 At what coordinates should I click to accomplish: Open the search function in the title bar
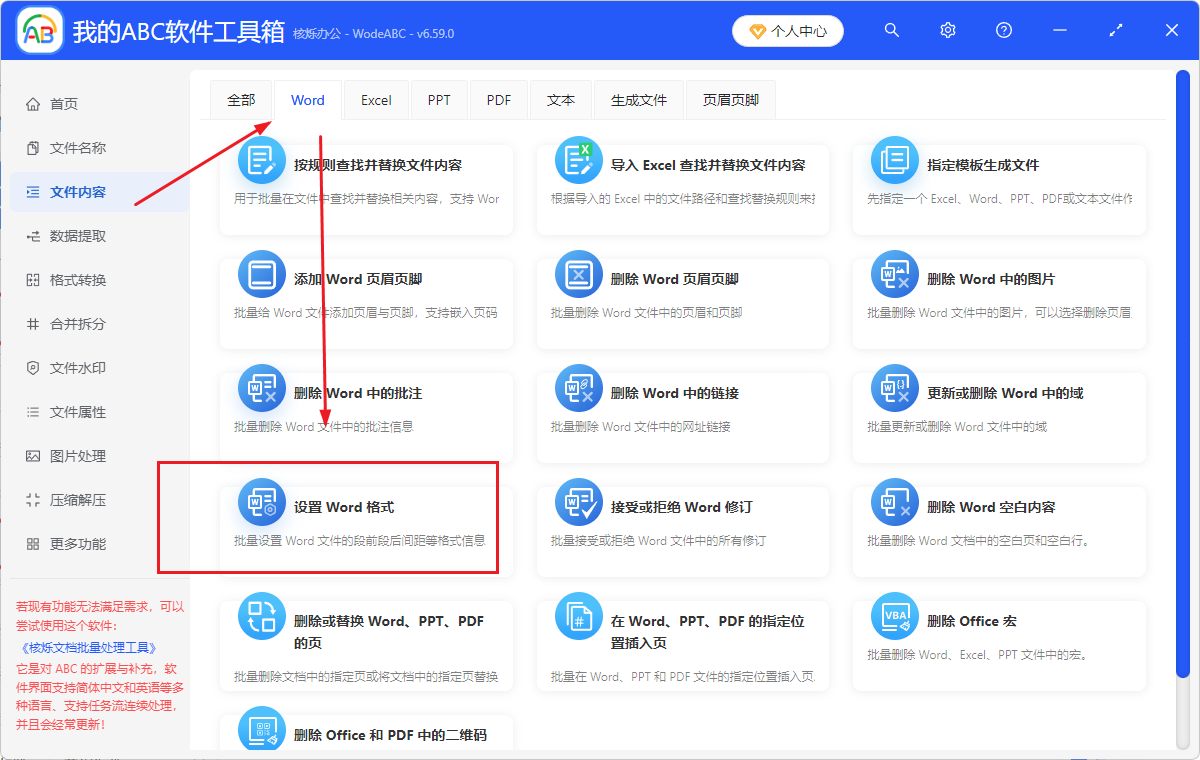coord(891,30)
